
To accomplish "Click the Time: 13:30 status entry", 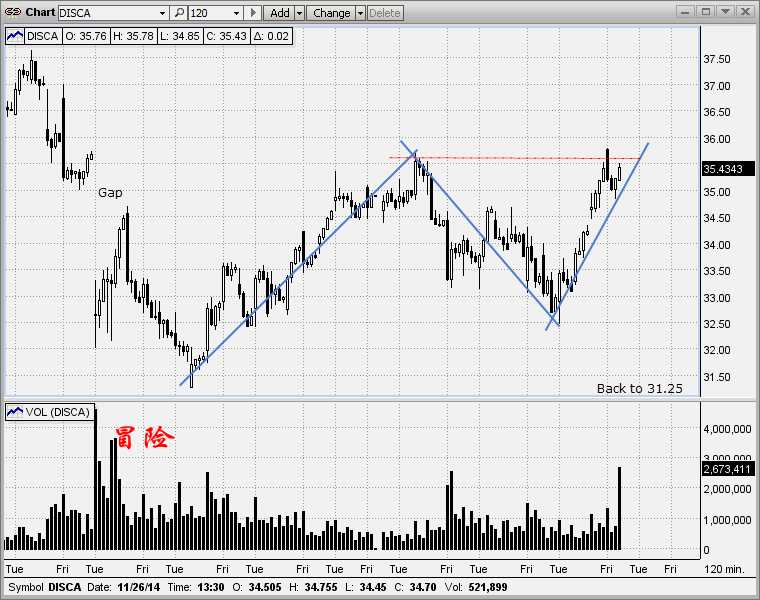I will tap(196, 587).
